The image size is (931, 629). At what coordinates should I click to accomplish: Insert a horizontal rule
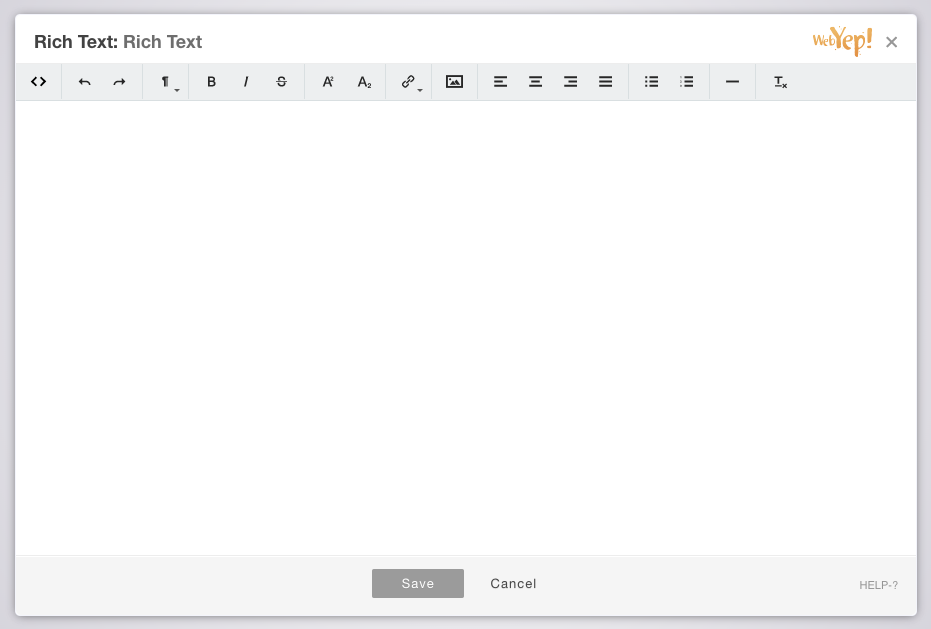(x=732, y=81)
